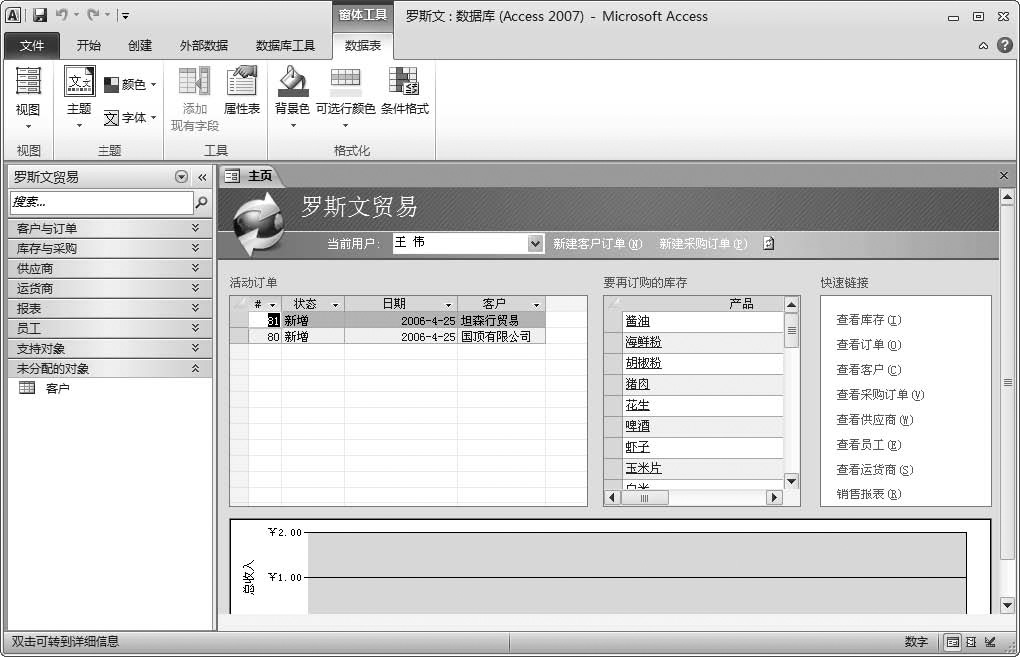Click the navigation pane 搜索 box

(x=101, y=202)
